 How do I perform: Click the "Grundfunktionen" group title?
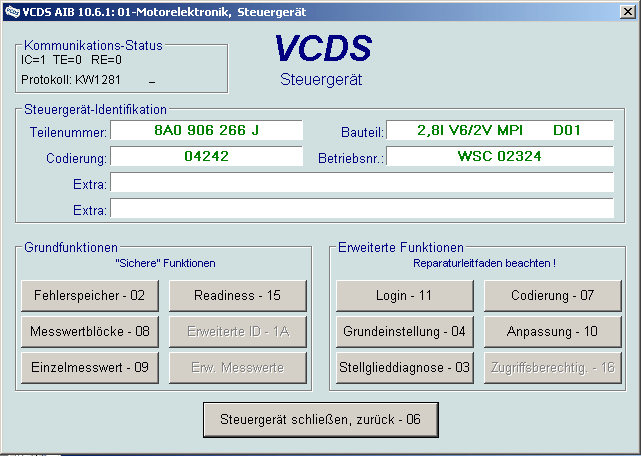coord(71,247)
